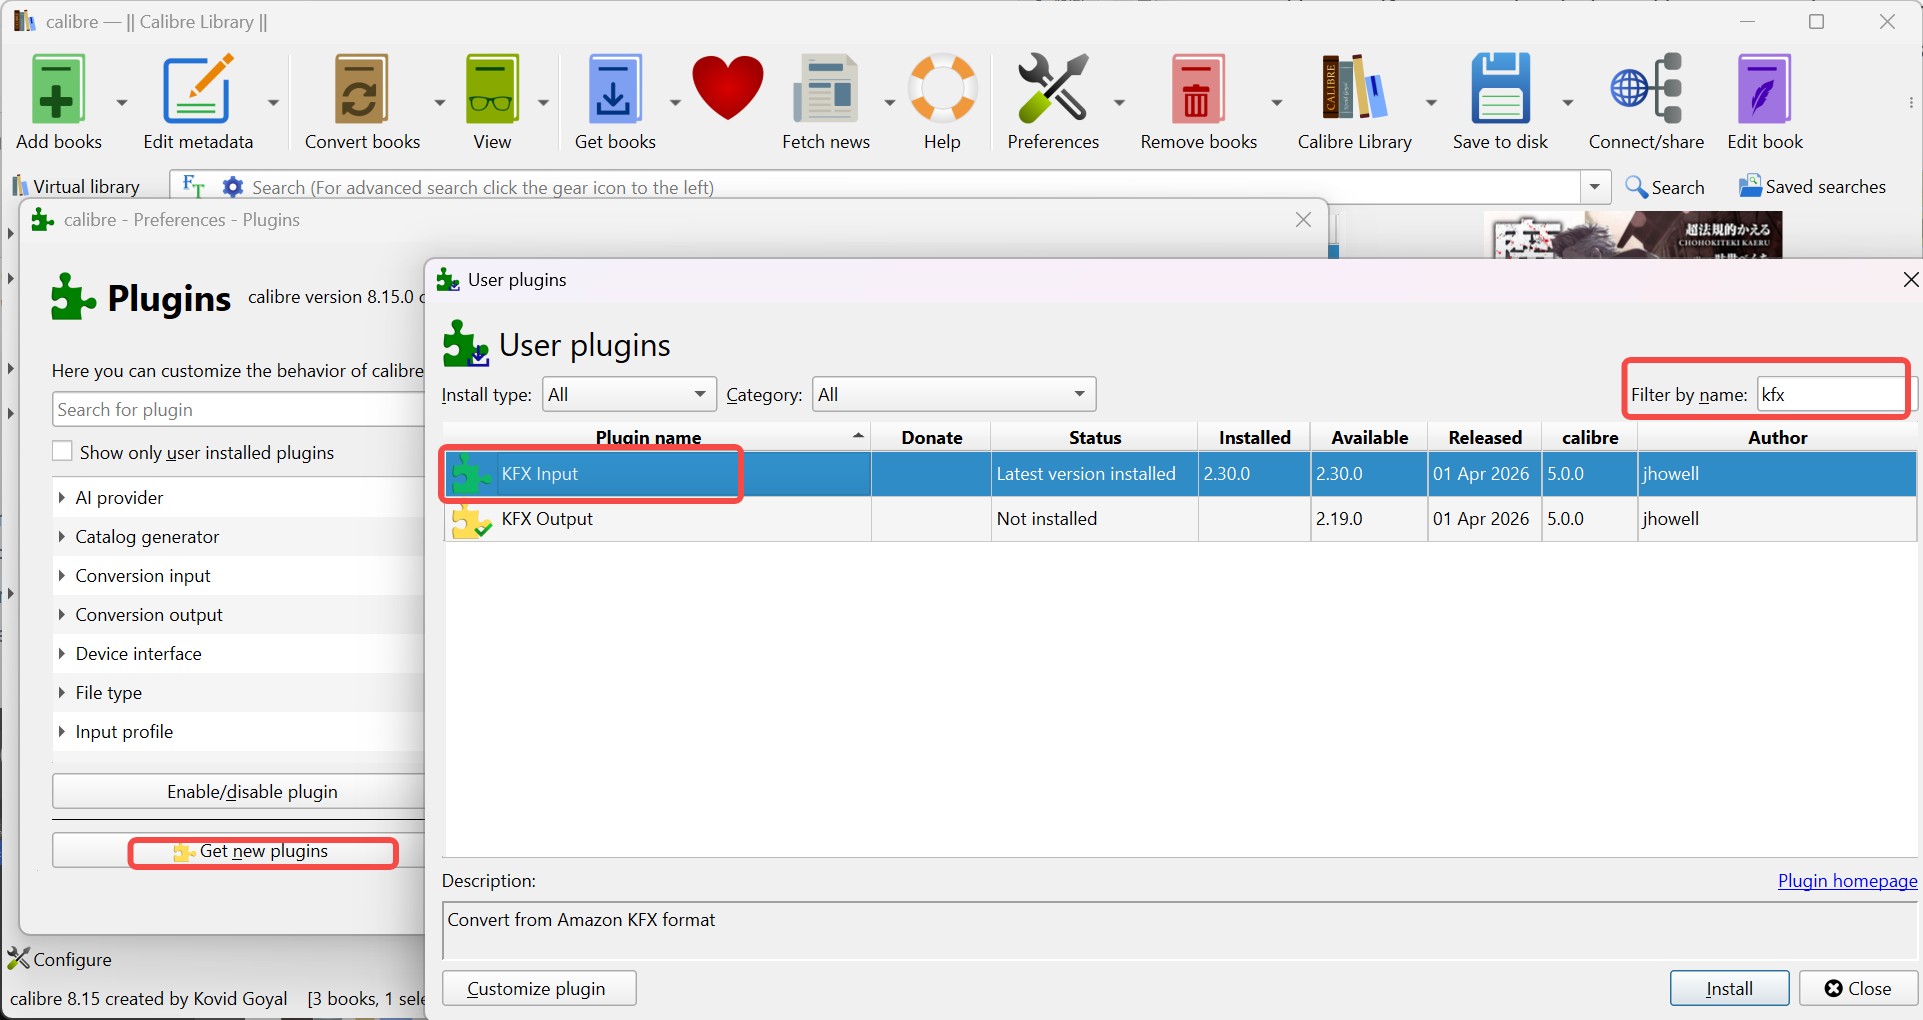Viewport: 1923px width, 1020px height.
Task: Open Connect/share
Action: tap(1646, 90)
